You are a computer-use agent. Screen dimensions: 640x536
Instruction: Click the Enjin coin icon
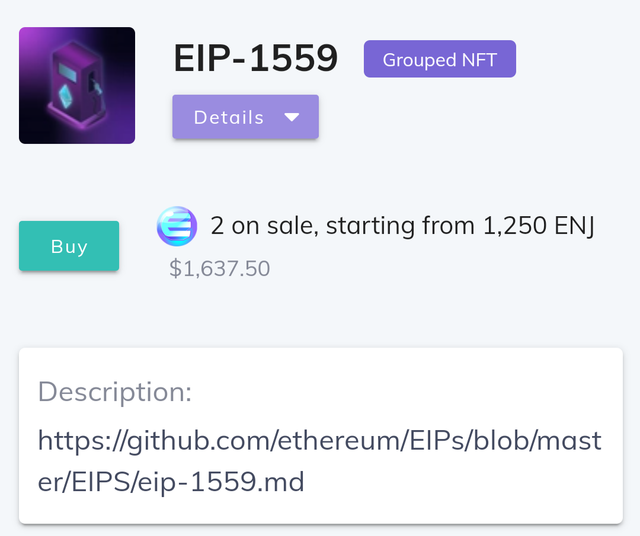177,226
